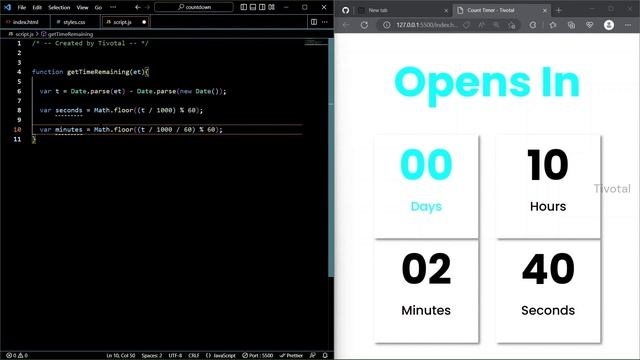The height and width of the screenshot is (360, 640).
Task: Click the Prettier status bar item
Action: pyautogui.click(x=291, y=356)
